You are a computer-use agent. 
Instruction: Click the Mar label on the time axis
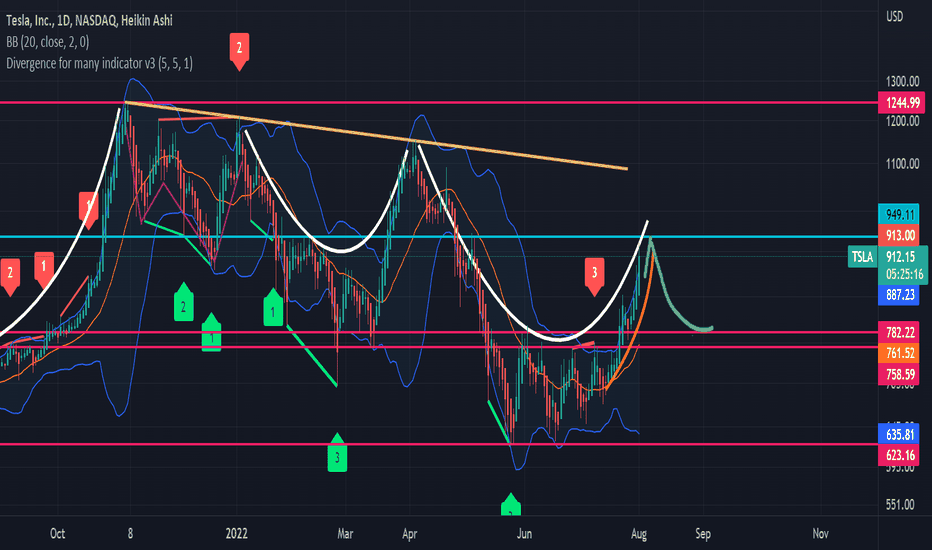(345, 533)
